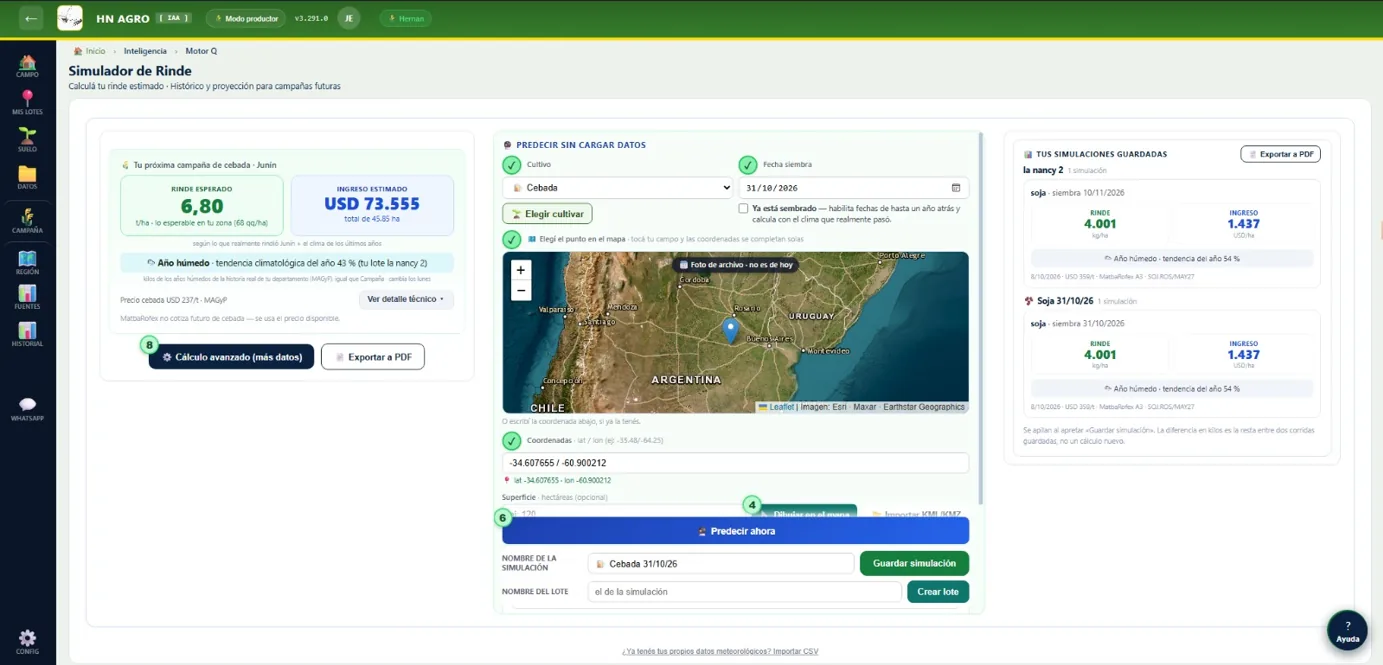
Task: Open the Ayuda help button
Action: 1347,631
